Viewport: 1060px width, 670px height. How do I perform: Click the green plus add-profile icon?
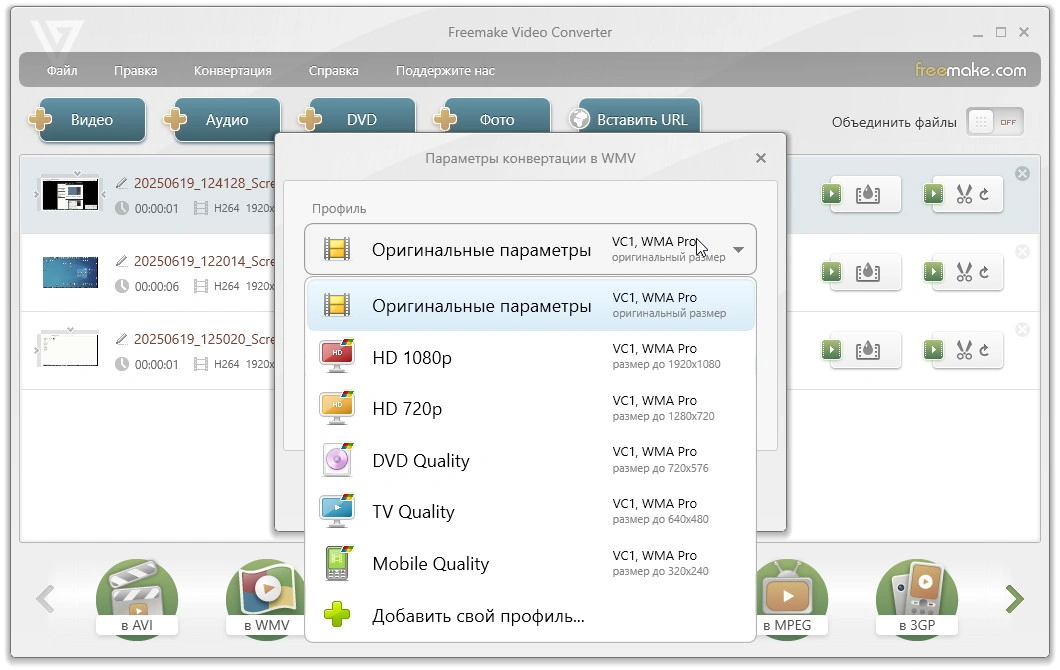point(337,615)
